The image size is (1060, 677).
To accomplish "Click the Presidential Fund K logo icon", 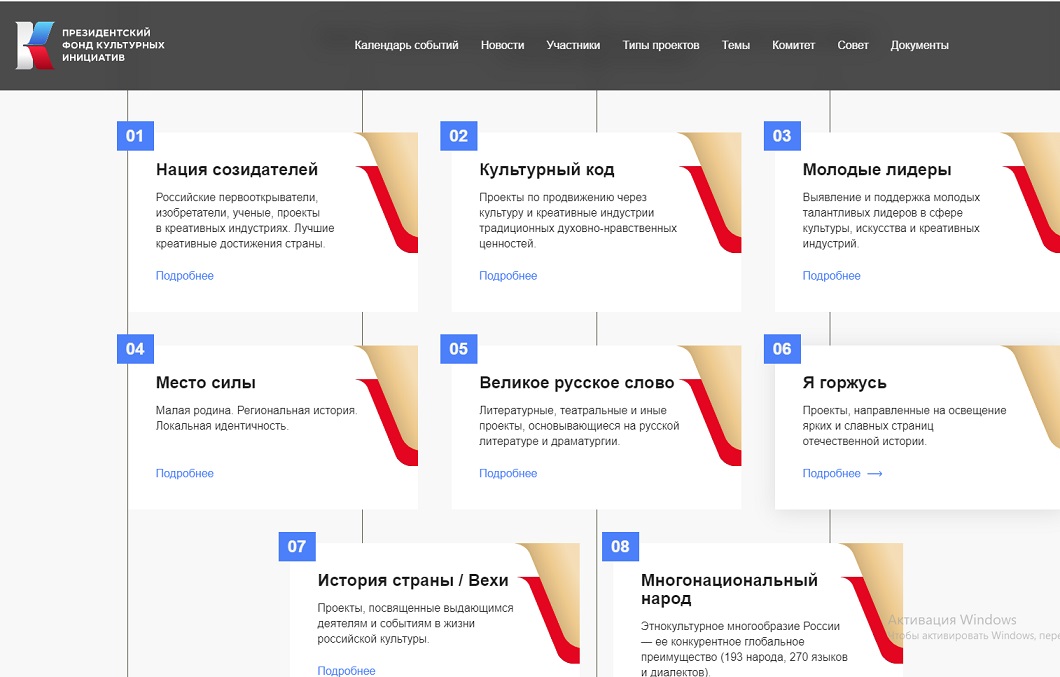I will pos(34,45).
